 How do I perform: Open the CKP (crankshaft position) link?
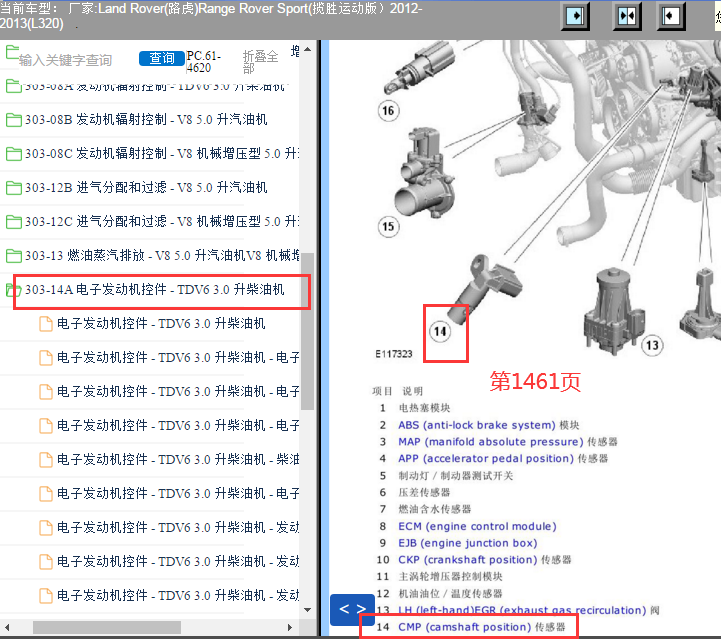tap(468, 560)
